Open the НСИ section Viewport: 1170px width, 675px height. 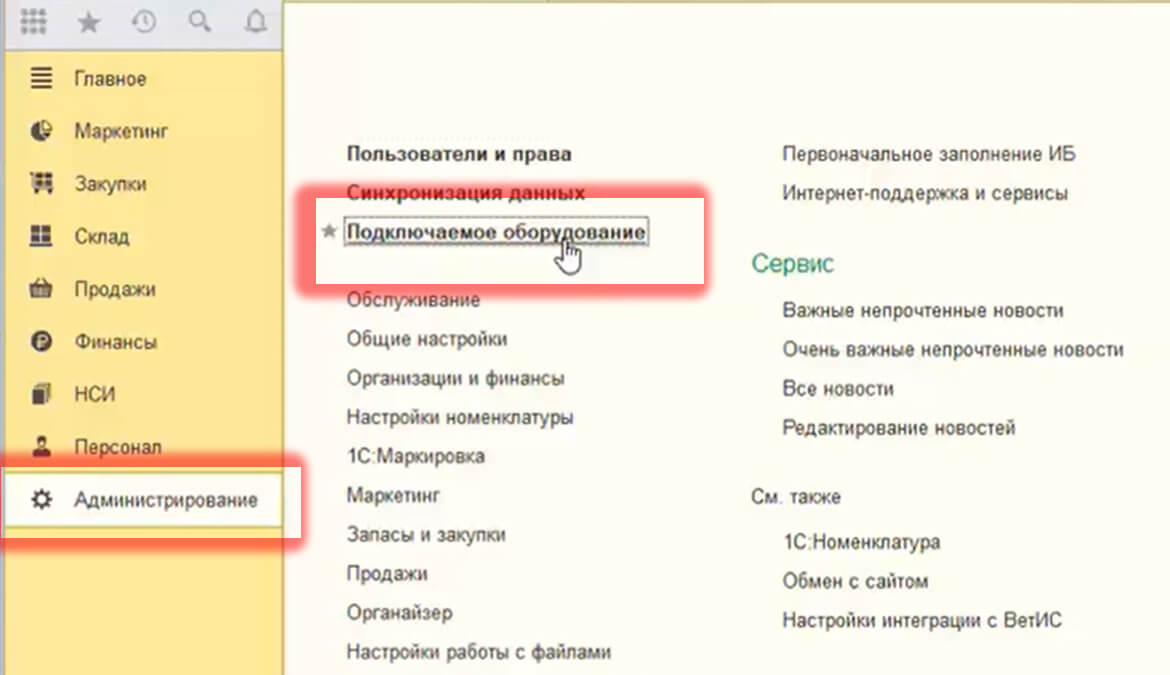[95, 394]
